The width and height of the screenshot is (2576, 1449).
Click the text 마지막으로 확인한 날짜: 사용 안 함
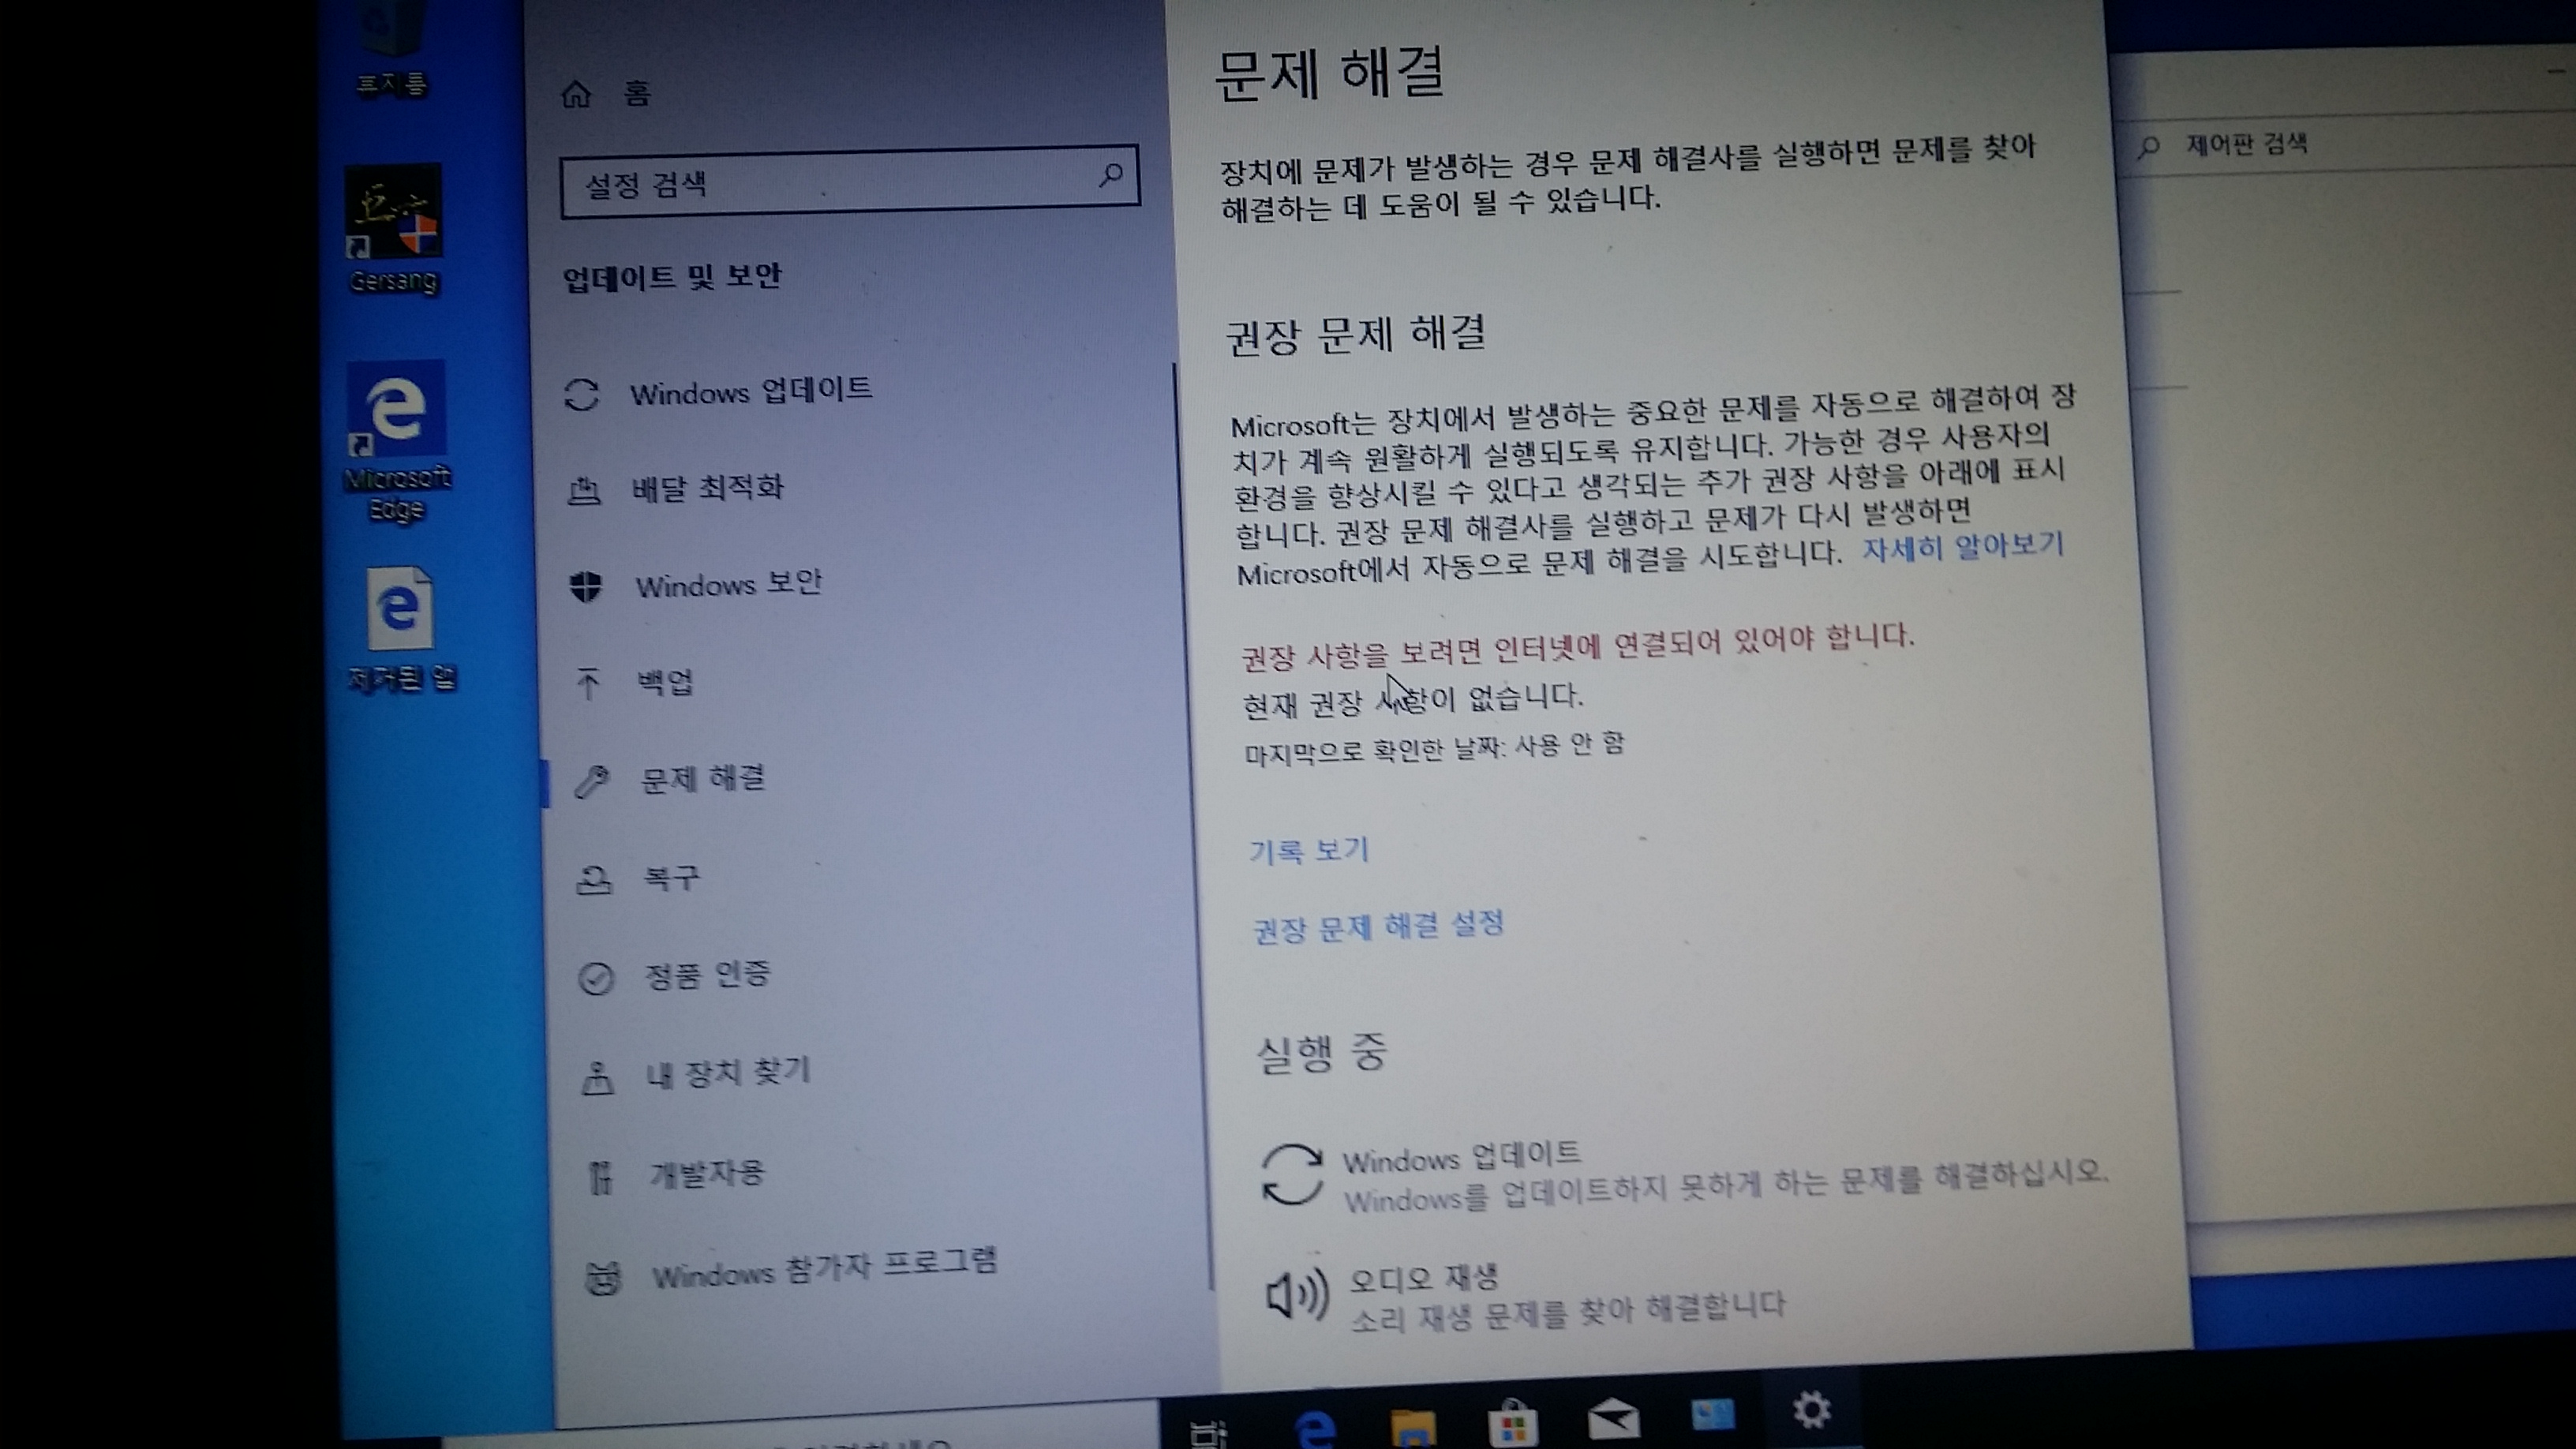[x=1434, y=748]
